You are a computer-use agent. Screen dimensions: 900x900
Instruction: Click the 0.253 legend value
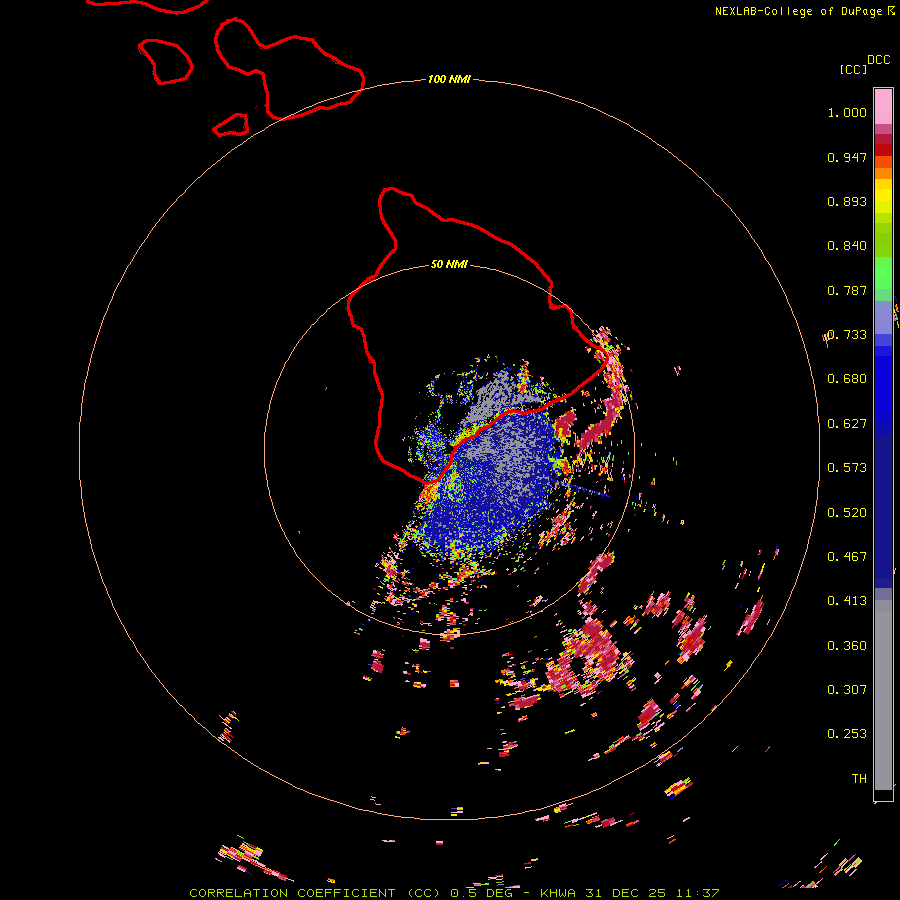(x=847, y=734)
